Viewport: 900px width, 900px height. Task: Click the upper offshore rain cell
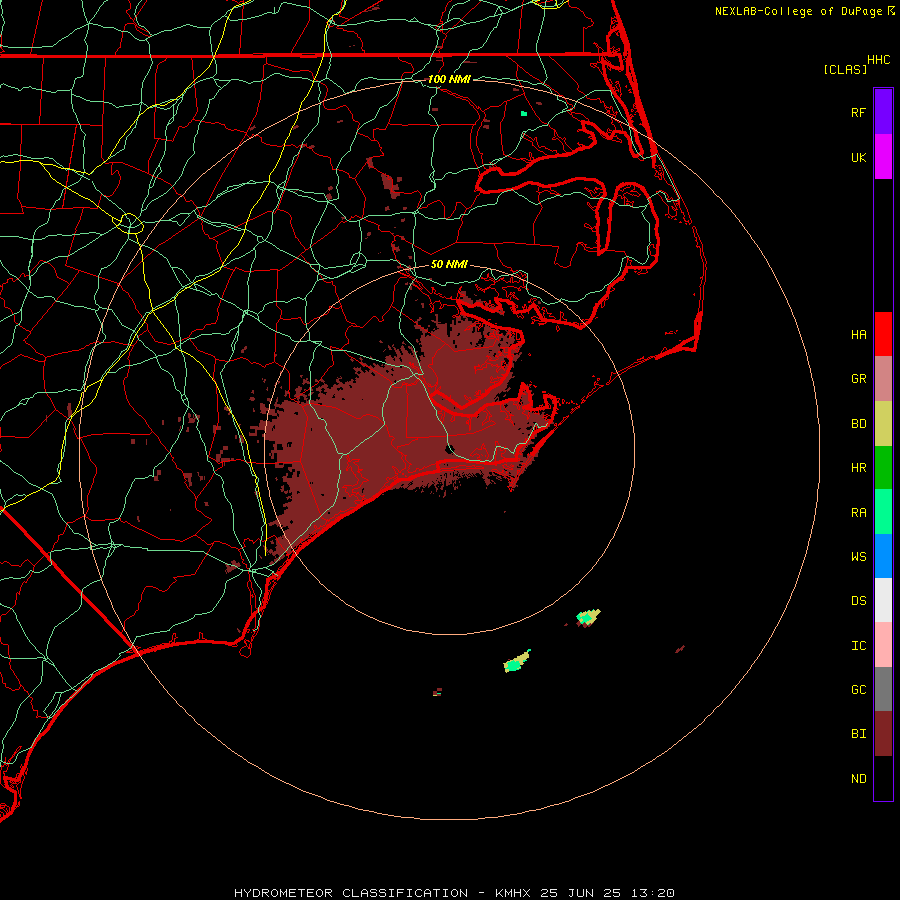(588, 618)
